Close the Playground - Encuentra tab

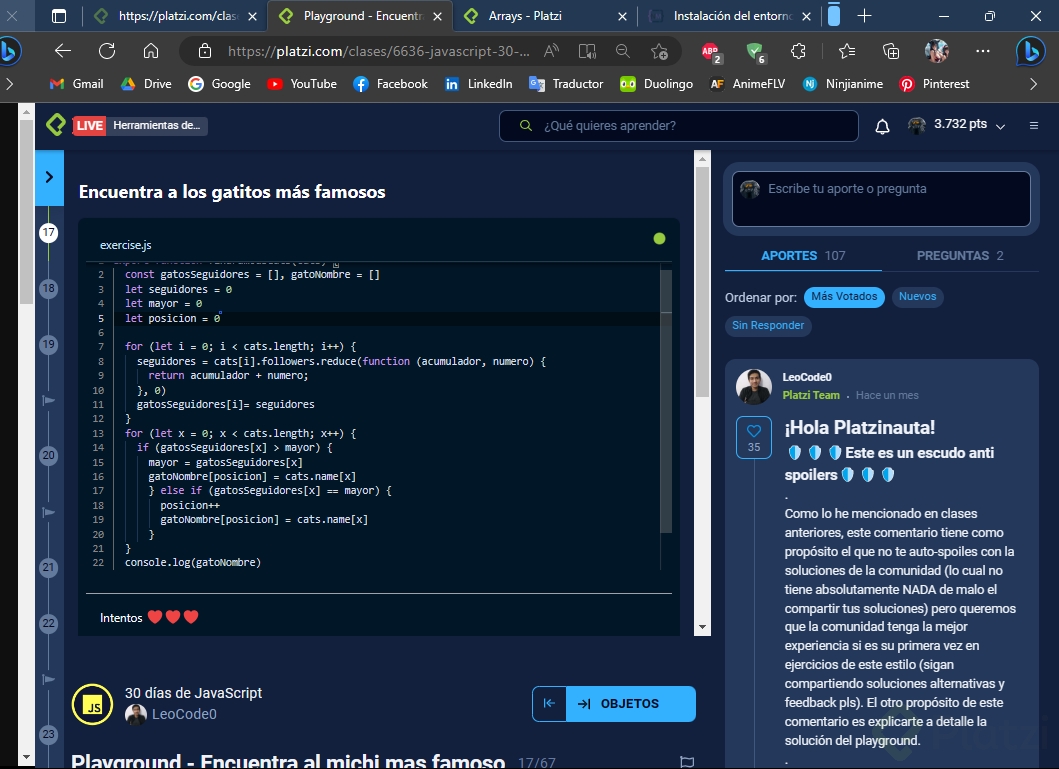click(x=437, y=16)
